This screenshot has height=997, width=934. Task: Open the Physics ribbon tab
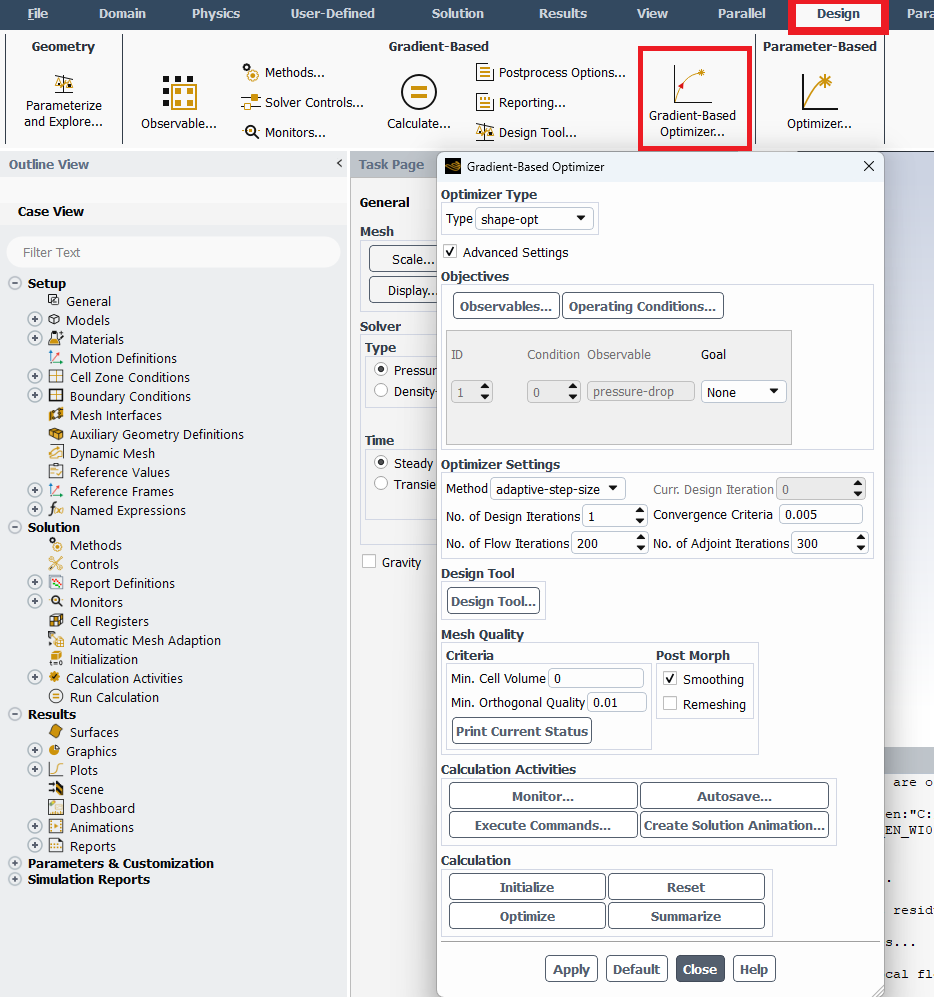[x=215, y=14]
